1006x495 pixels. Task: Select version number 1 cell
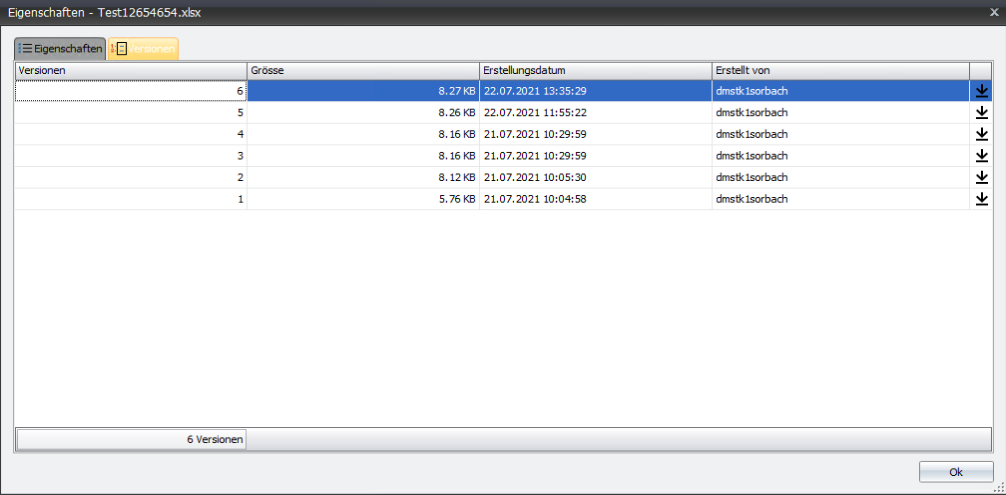[131, 199]
